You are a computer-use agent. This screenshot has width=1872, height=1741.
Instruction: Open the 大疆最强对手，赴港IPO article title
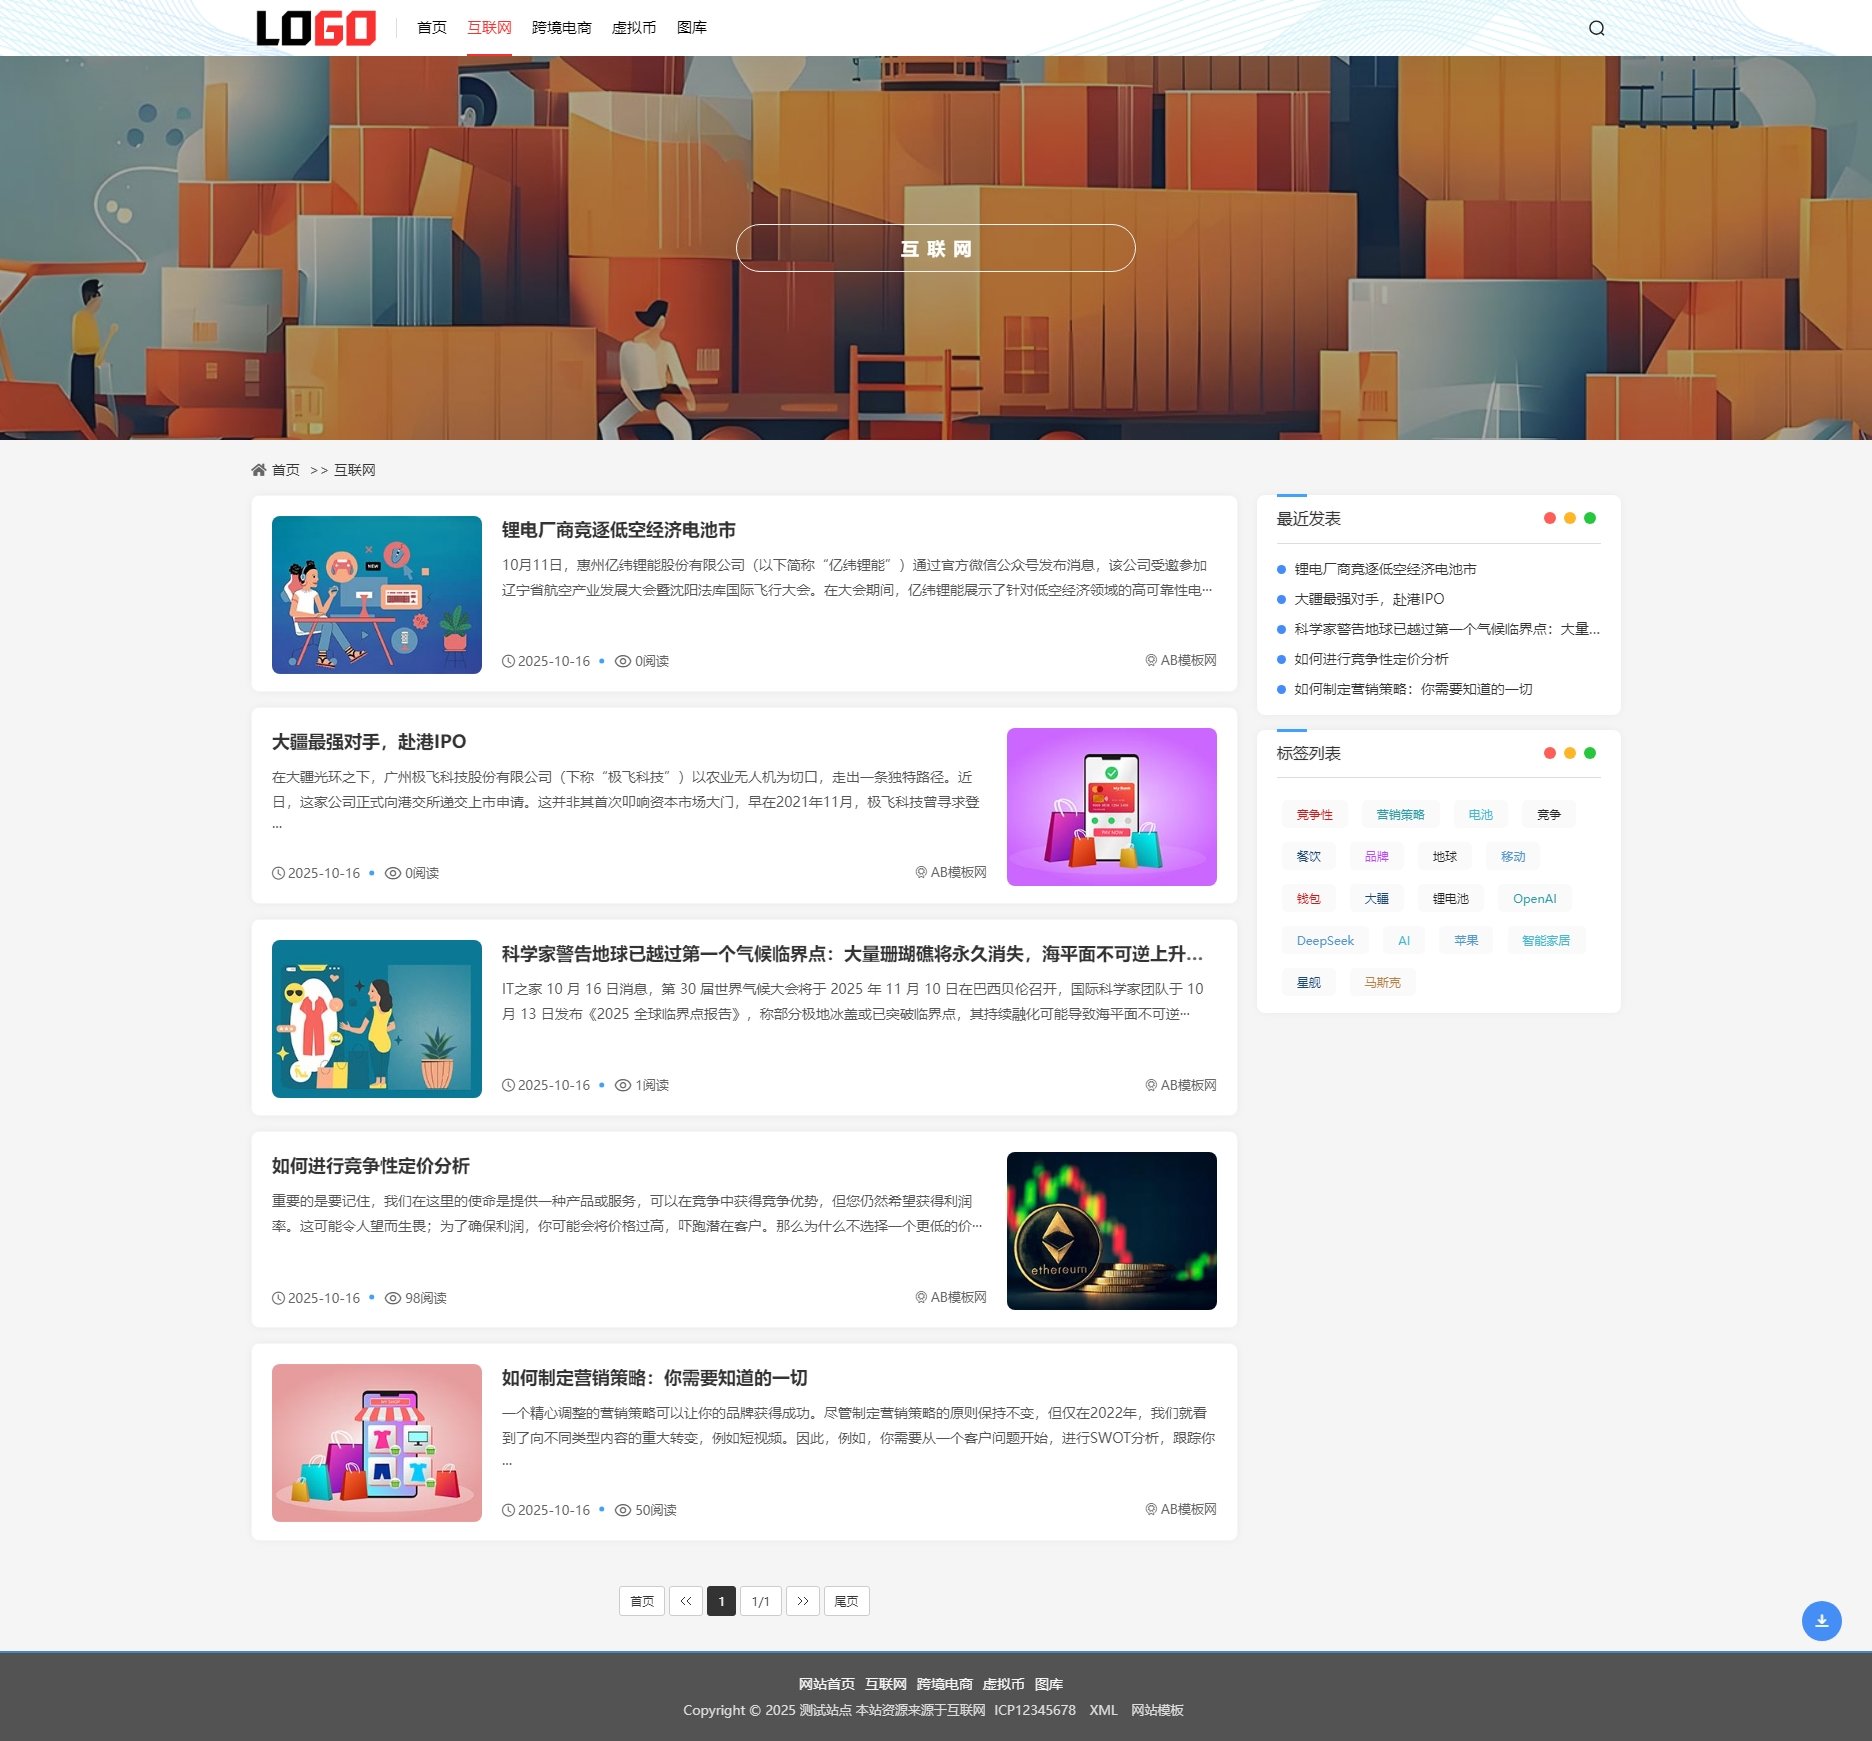pos(369,742)
